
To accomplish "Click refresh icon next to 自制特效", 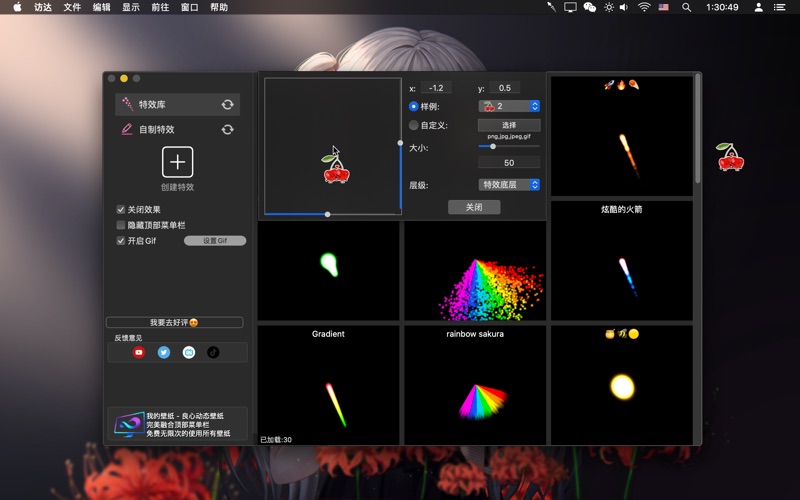I will click(x=228, y=129).
